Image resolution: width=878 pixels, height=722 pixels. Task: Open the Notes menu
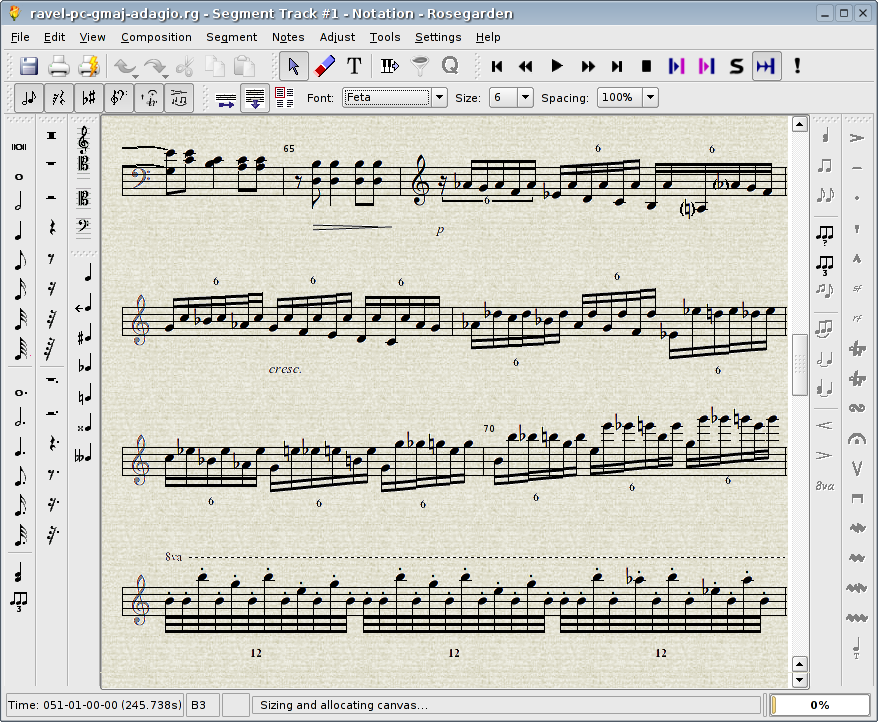pos(288,37)
